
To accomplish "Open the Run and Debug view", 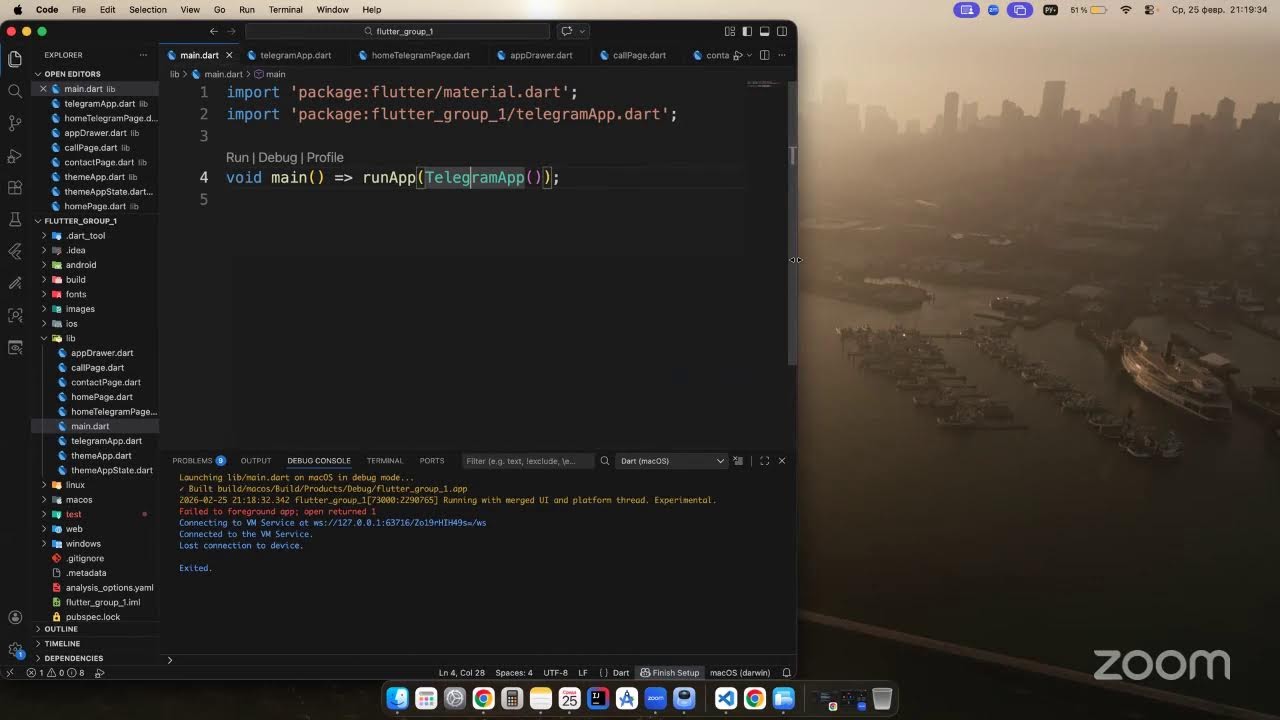I will 15,155.
